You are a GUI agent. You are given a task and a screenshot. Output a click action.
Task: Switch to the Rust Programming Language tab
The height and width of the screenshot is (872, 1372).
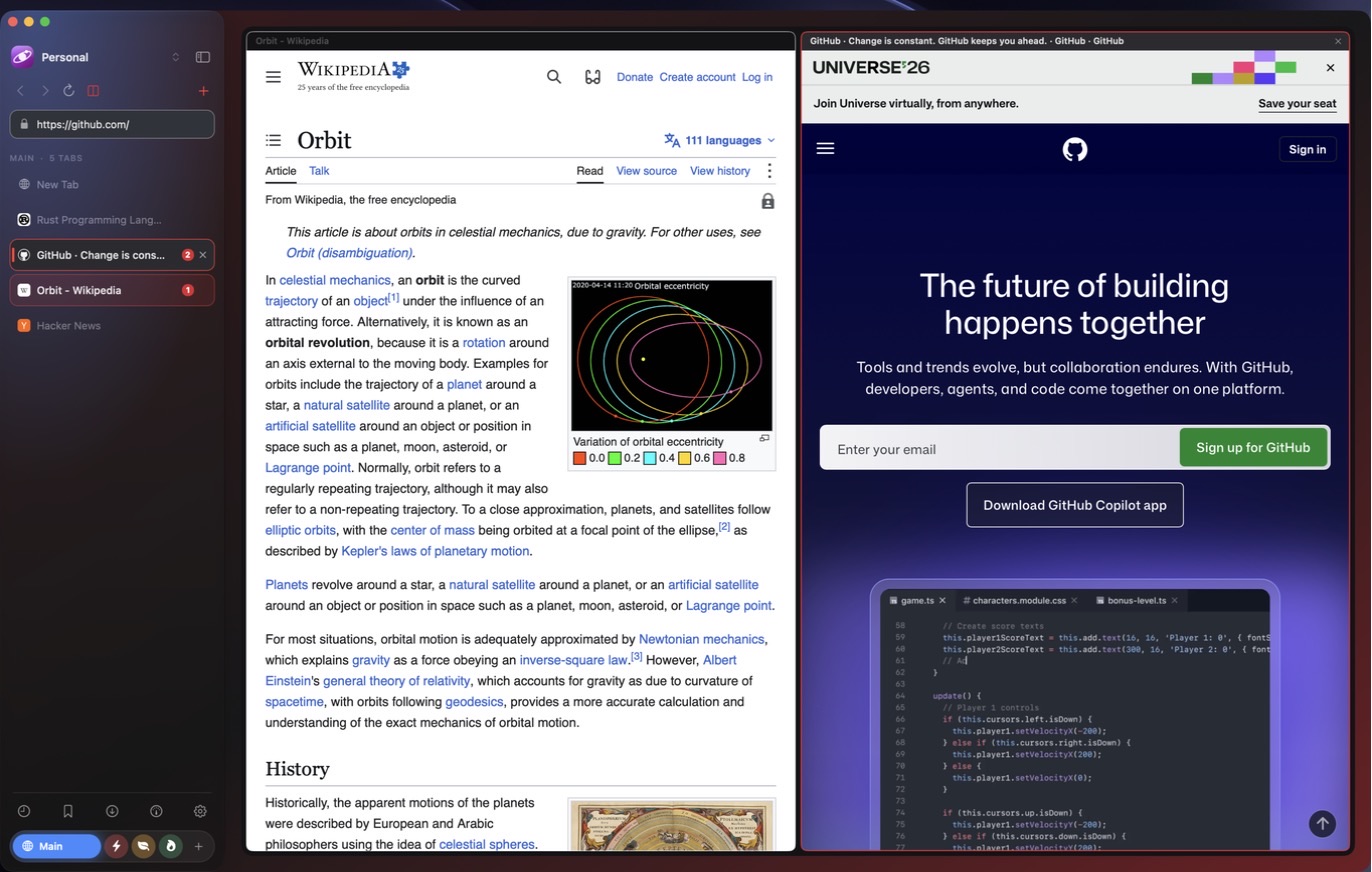coord(112,220)
